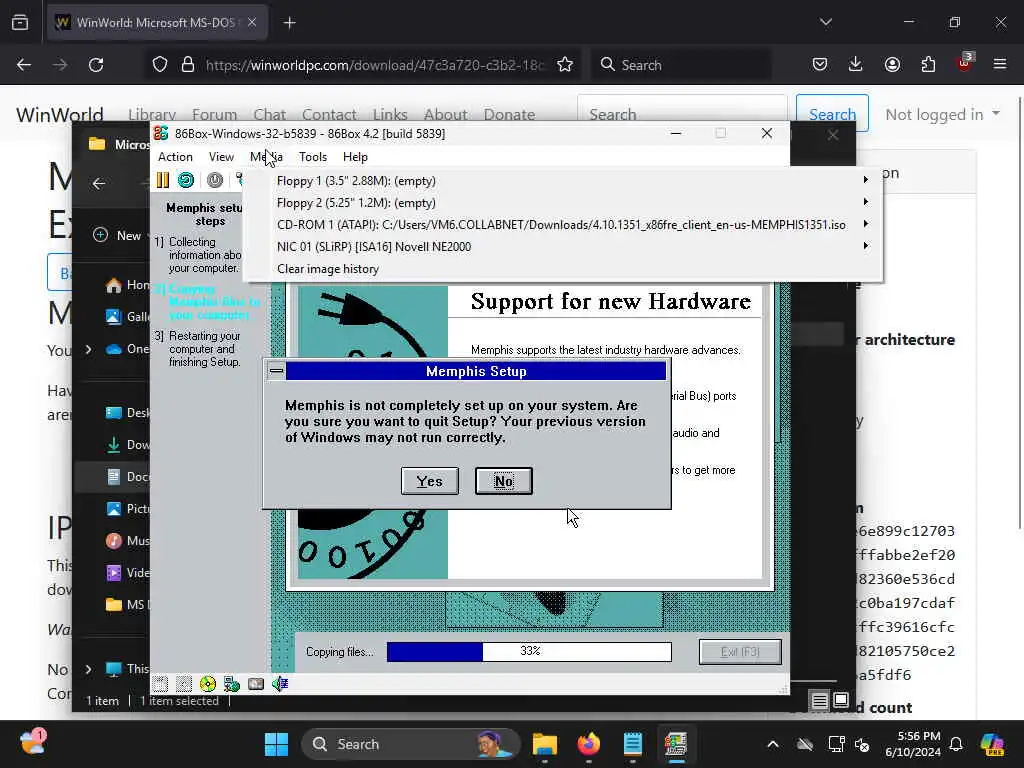Go back in the Firefox browser
The width and height of the screenshot is (1024, 768).
(24, 65)
